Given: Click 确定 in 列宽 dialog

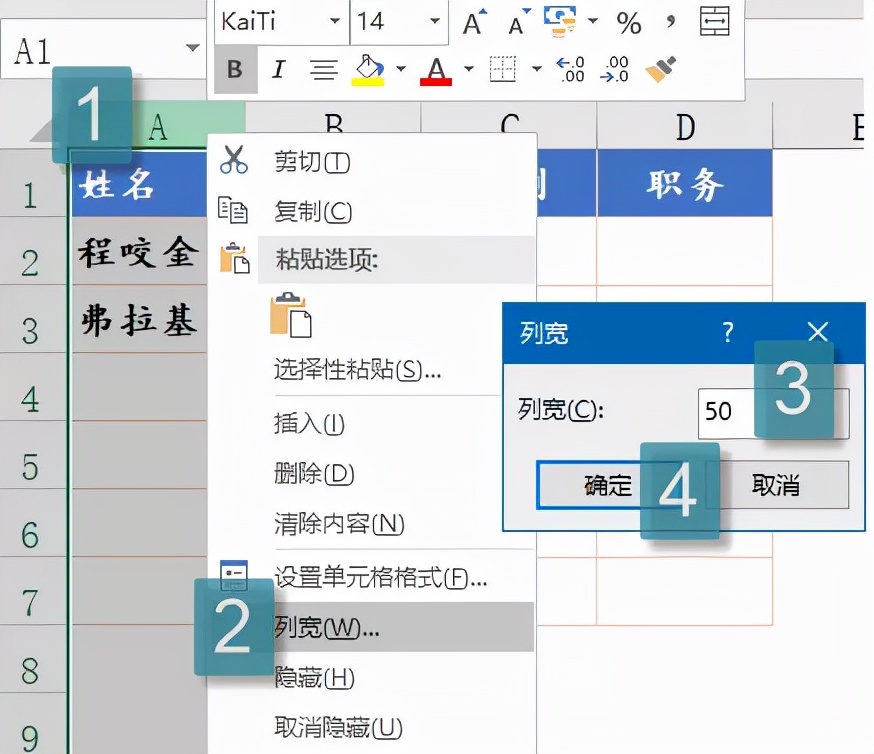Looking at the screenshot, I should [x=608, y=485].
